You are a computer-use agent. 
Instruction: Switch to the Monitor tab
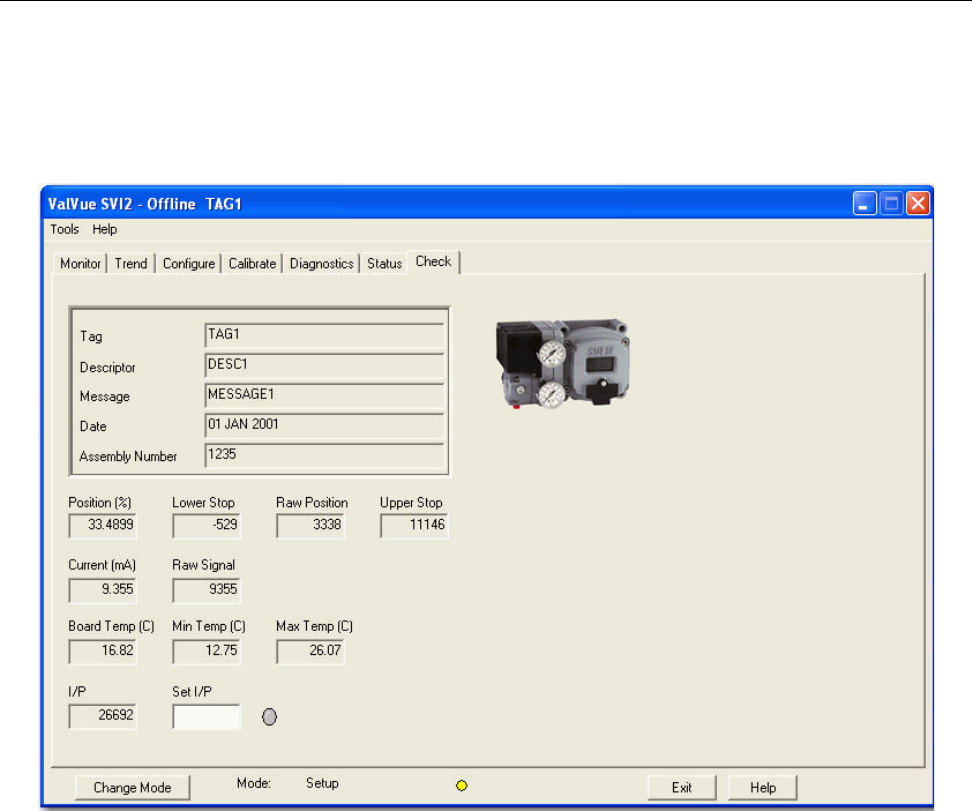(81, 264)
